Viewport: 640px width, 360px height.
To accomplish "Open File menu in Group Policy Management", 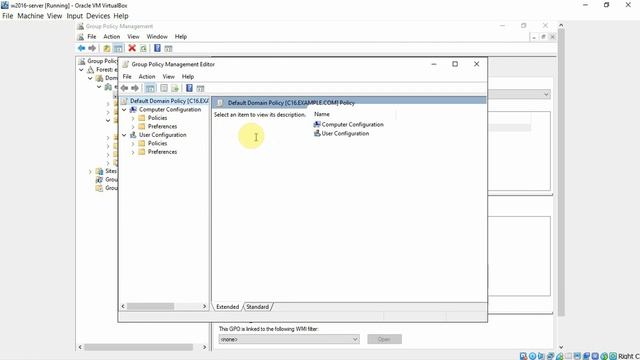I will click(x=92, y=36).
